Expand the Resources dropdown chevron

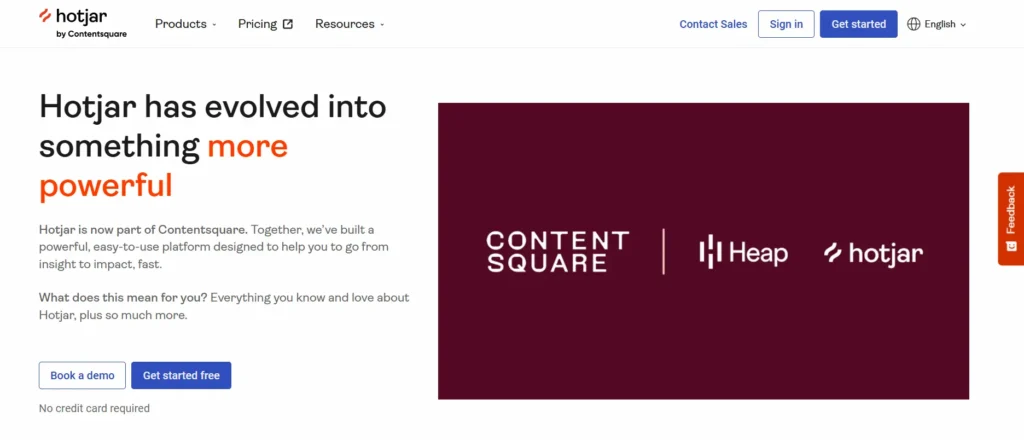[x=382, y=25]
